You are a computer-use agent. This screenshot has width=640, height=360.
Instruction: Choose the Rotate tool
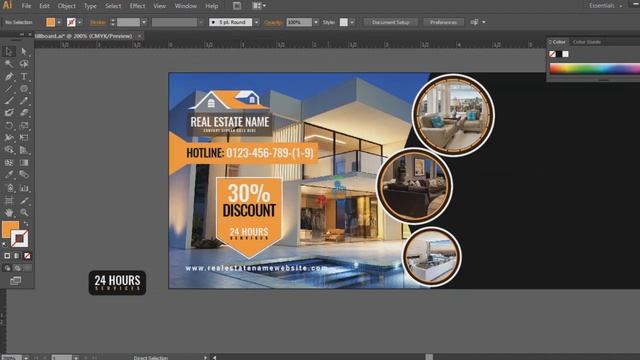pos(9,125)
